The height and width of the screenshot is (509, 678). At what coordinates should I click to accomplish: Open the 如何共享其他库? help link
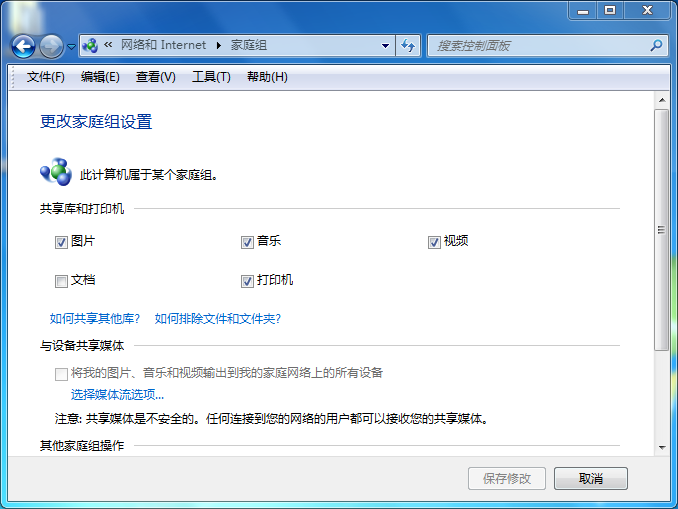[95, 319]
